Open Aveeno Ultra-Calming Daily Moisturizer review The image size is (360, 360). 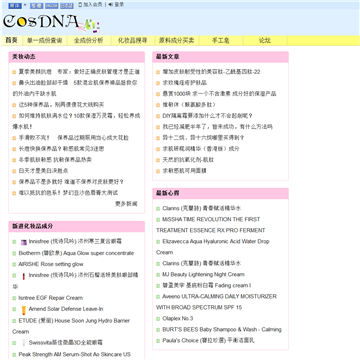click(216, 302)
